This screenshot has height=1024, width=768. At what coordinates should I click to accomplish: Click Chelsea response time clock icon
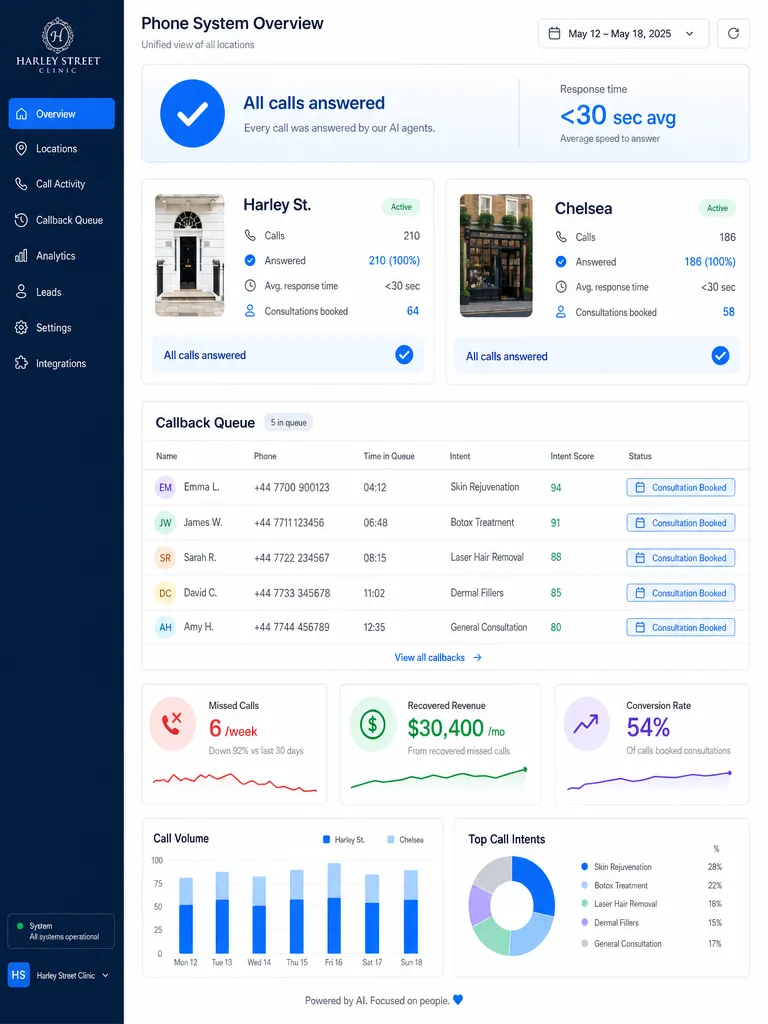561,287
